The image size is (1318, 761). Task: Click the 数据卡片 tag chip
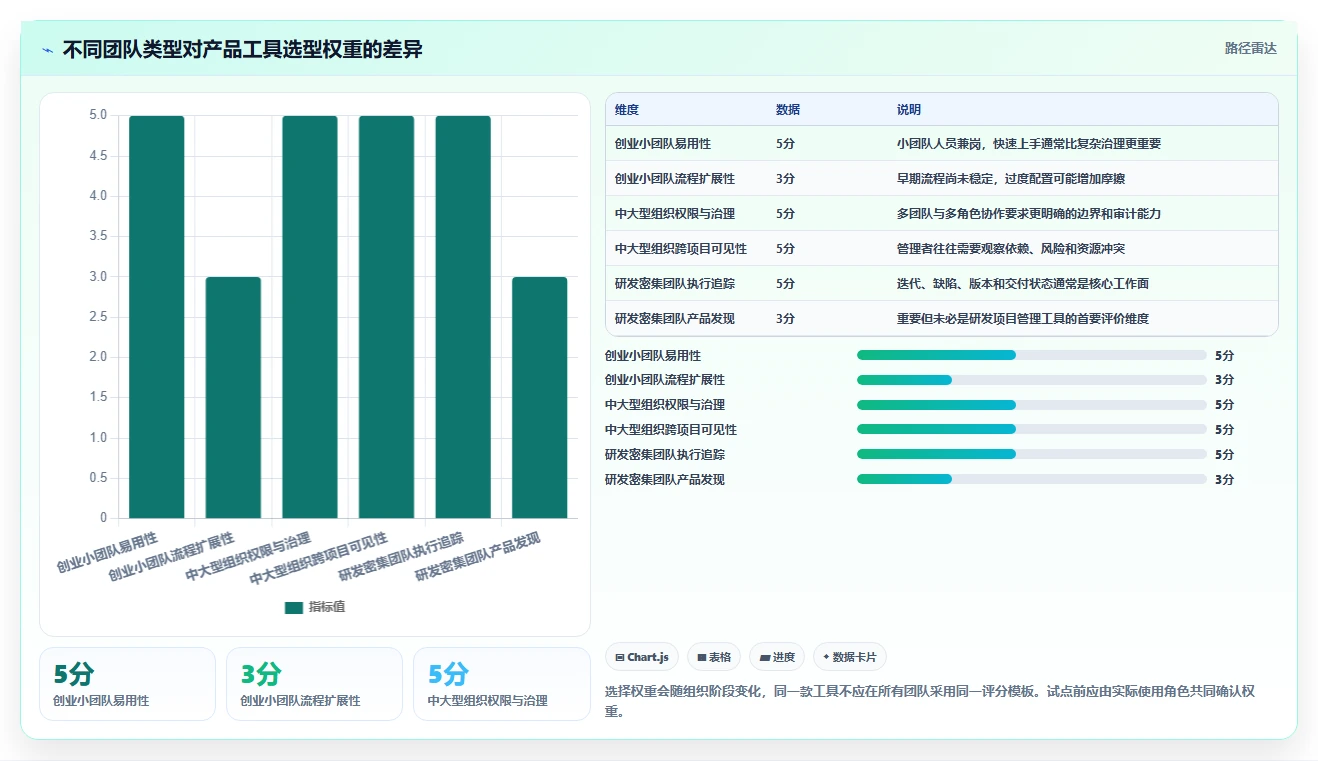pyautogui.click(x=849, y=657)
